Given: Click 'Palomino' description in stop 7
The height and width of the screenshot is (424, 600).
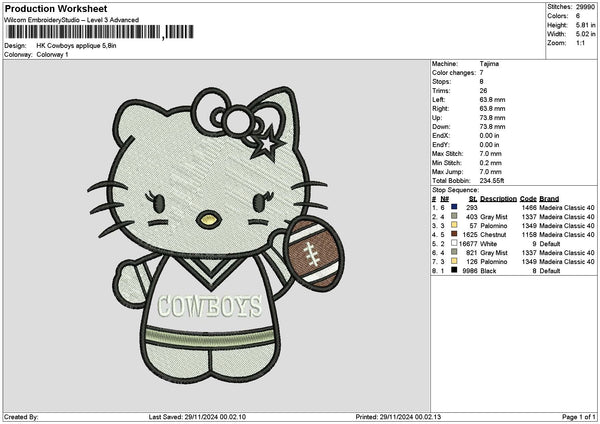Looking at the screenshot, I should click(494, 262).
